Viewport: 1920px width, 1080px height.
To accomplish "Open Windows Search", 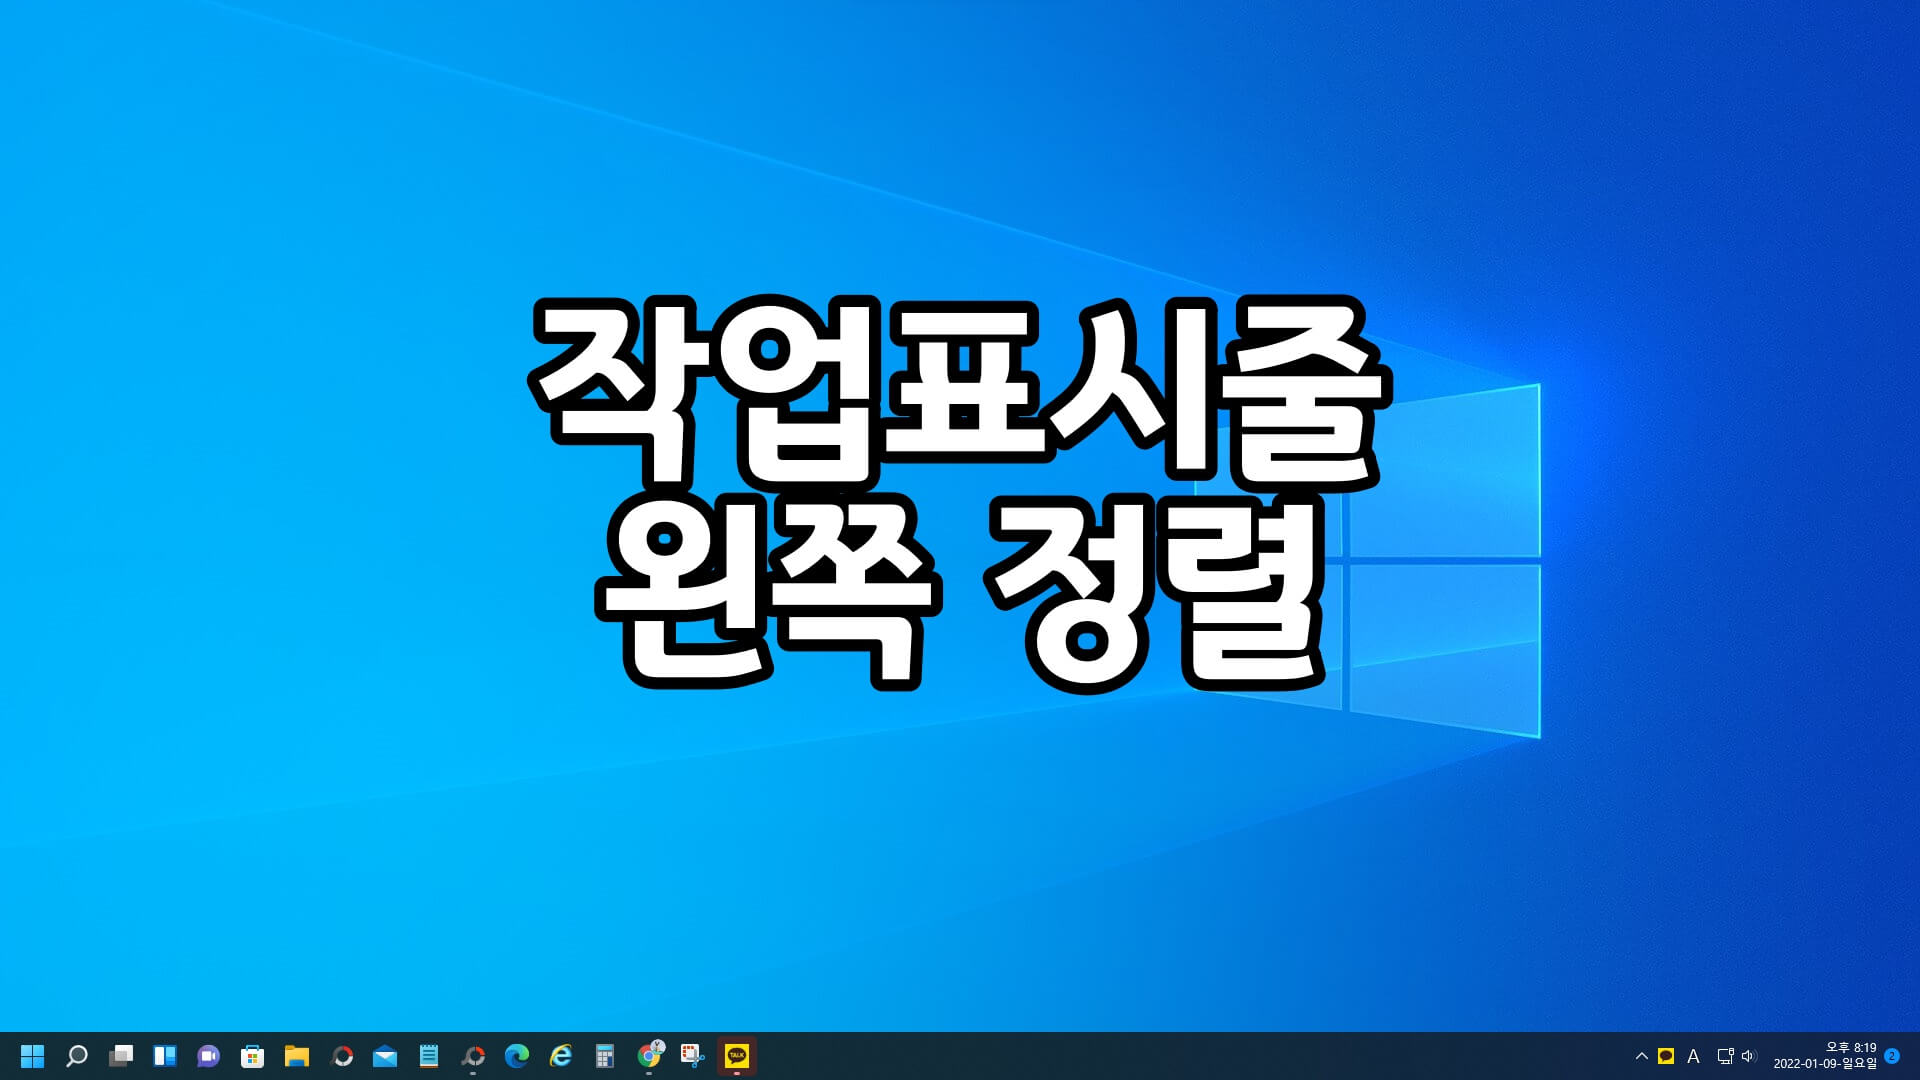I will click(77, 1055).
